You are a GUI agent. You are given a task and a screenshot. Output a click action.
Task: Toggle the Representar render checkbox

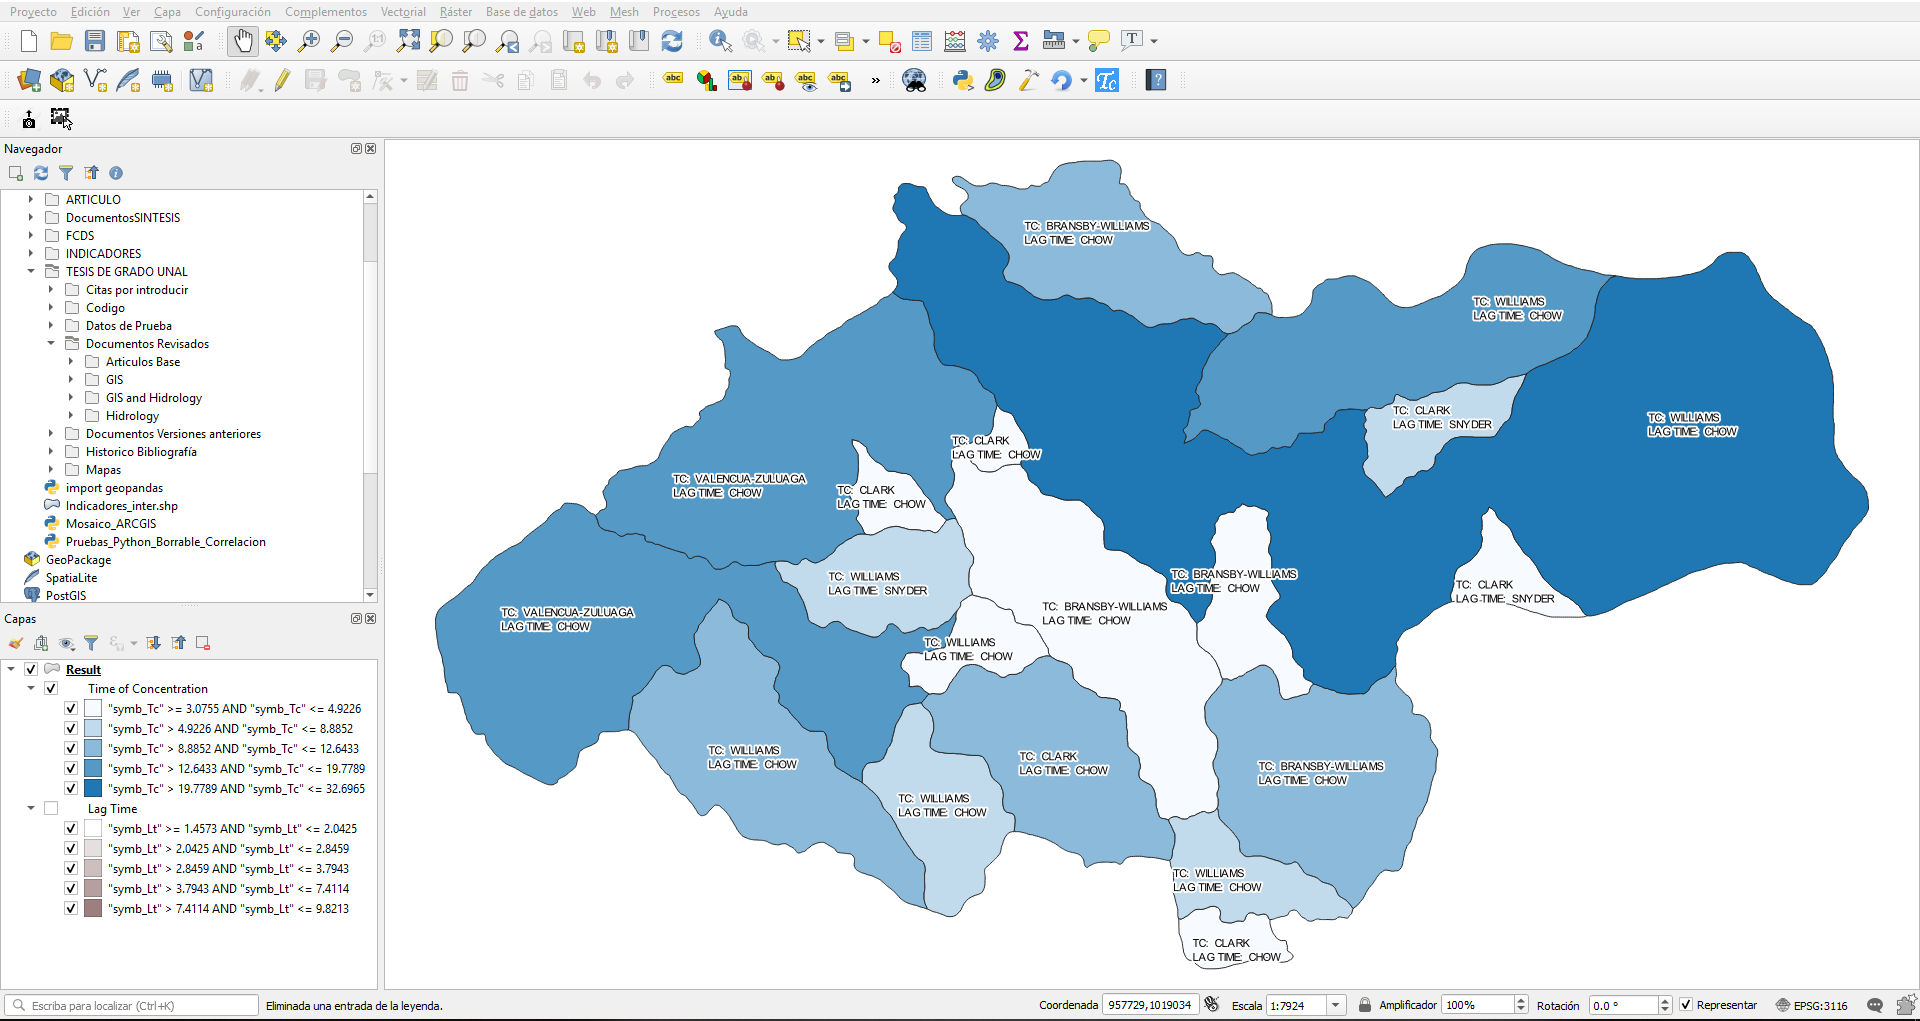(1686, 1005)
